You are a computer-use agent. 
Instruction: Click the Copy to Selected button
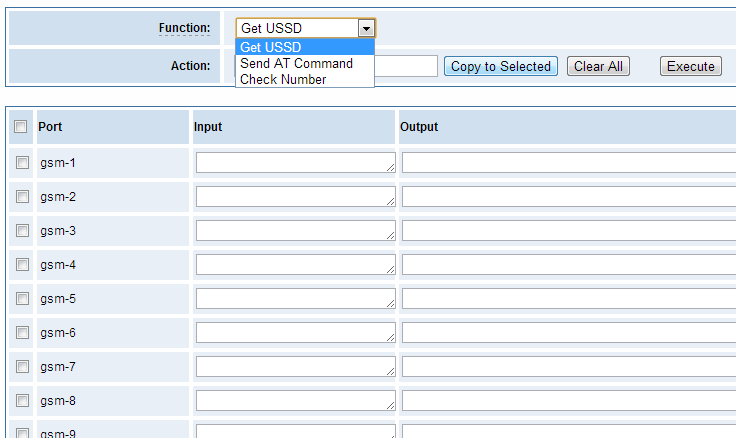[500, 66]
